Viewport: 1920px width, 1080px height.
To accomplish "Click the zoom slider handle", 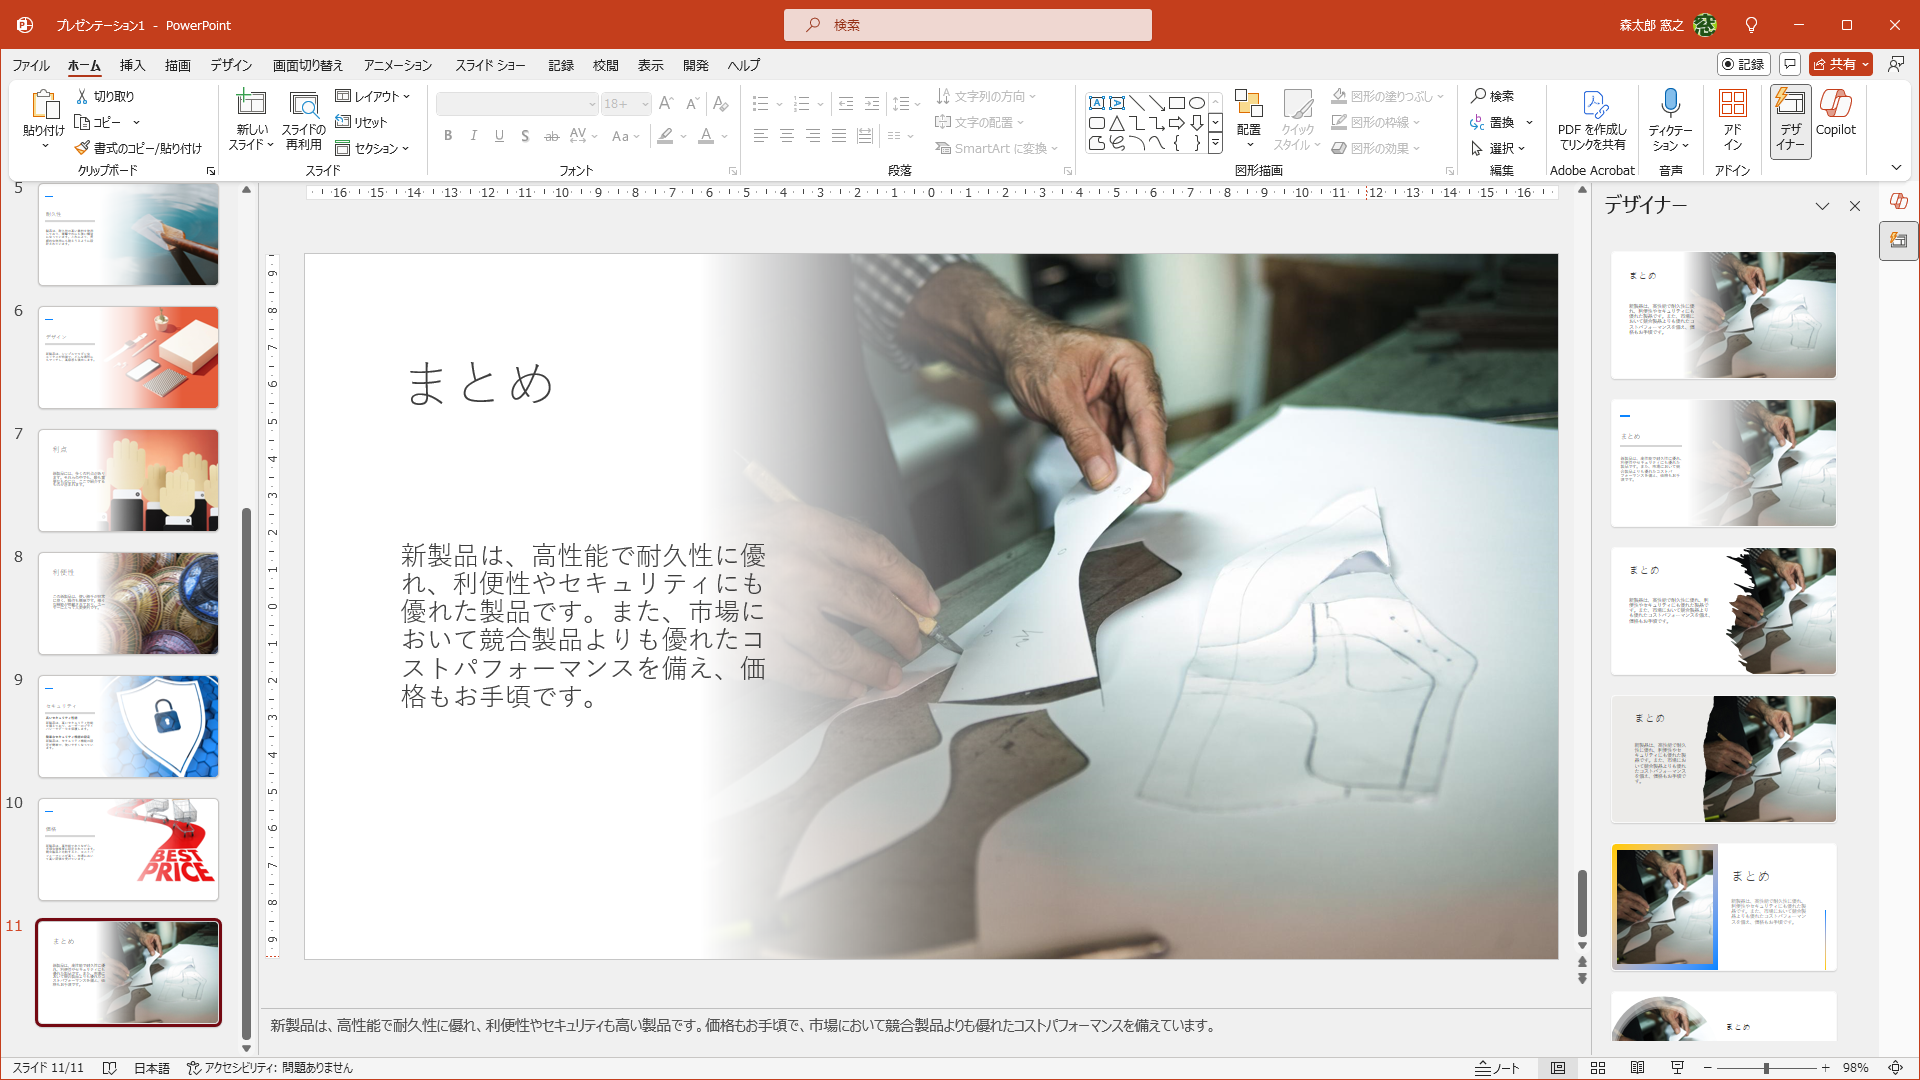I will (1766, 1068).
